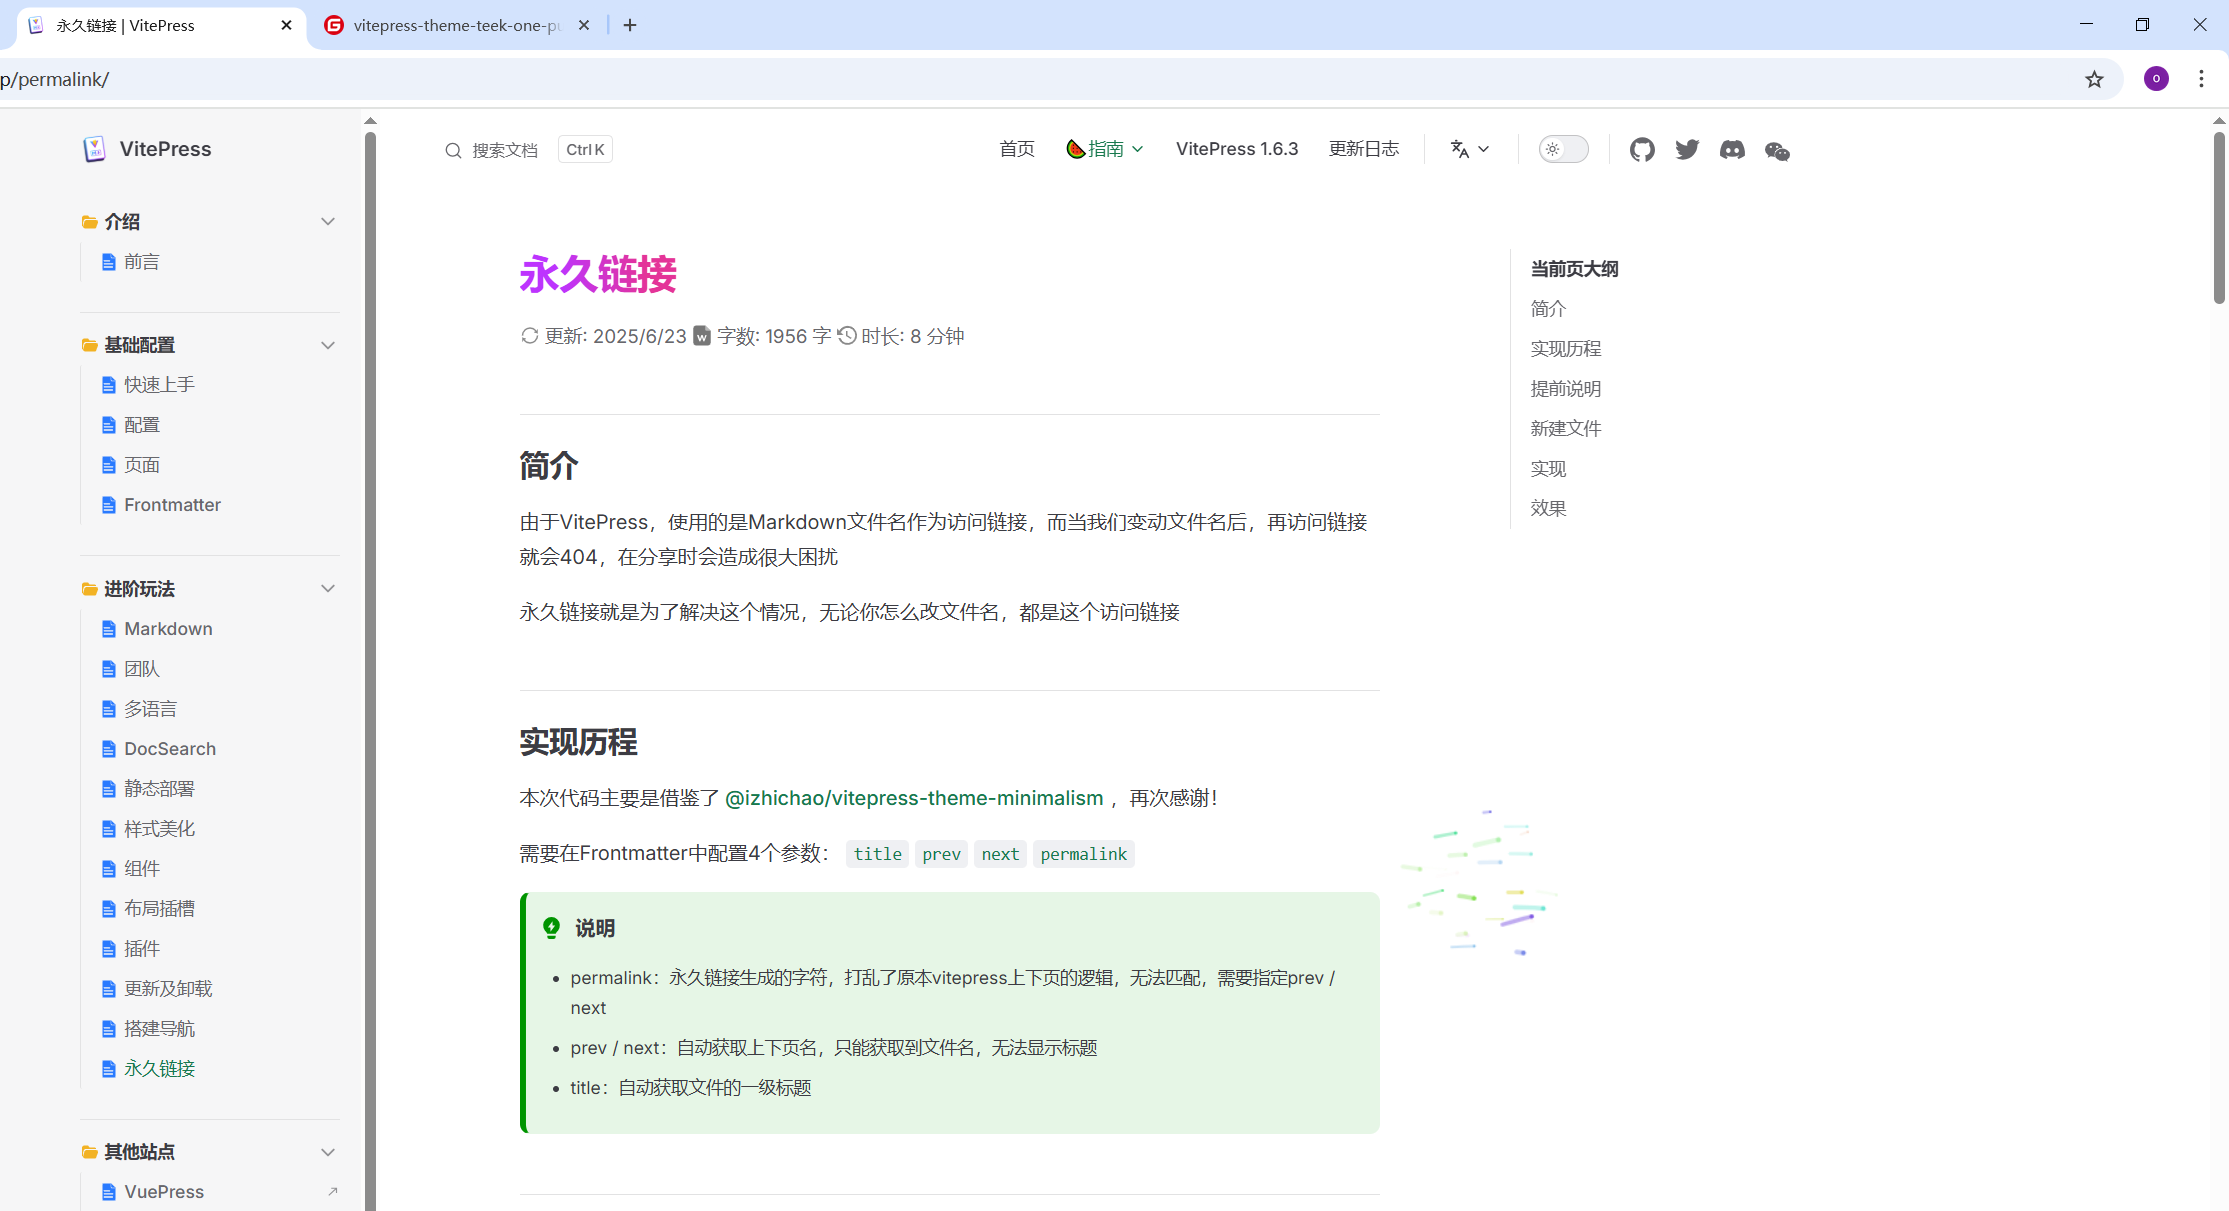Click the sidebar vertical scrollbar
This screenshot has height=1211, width=2229.
point(370,670)
